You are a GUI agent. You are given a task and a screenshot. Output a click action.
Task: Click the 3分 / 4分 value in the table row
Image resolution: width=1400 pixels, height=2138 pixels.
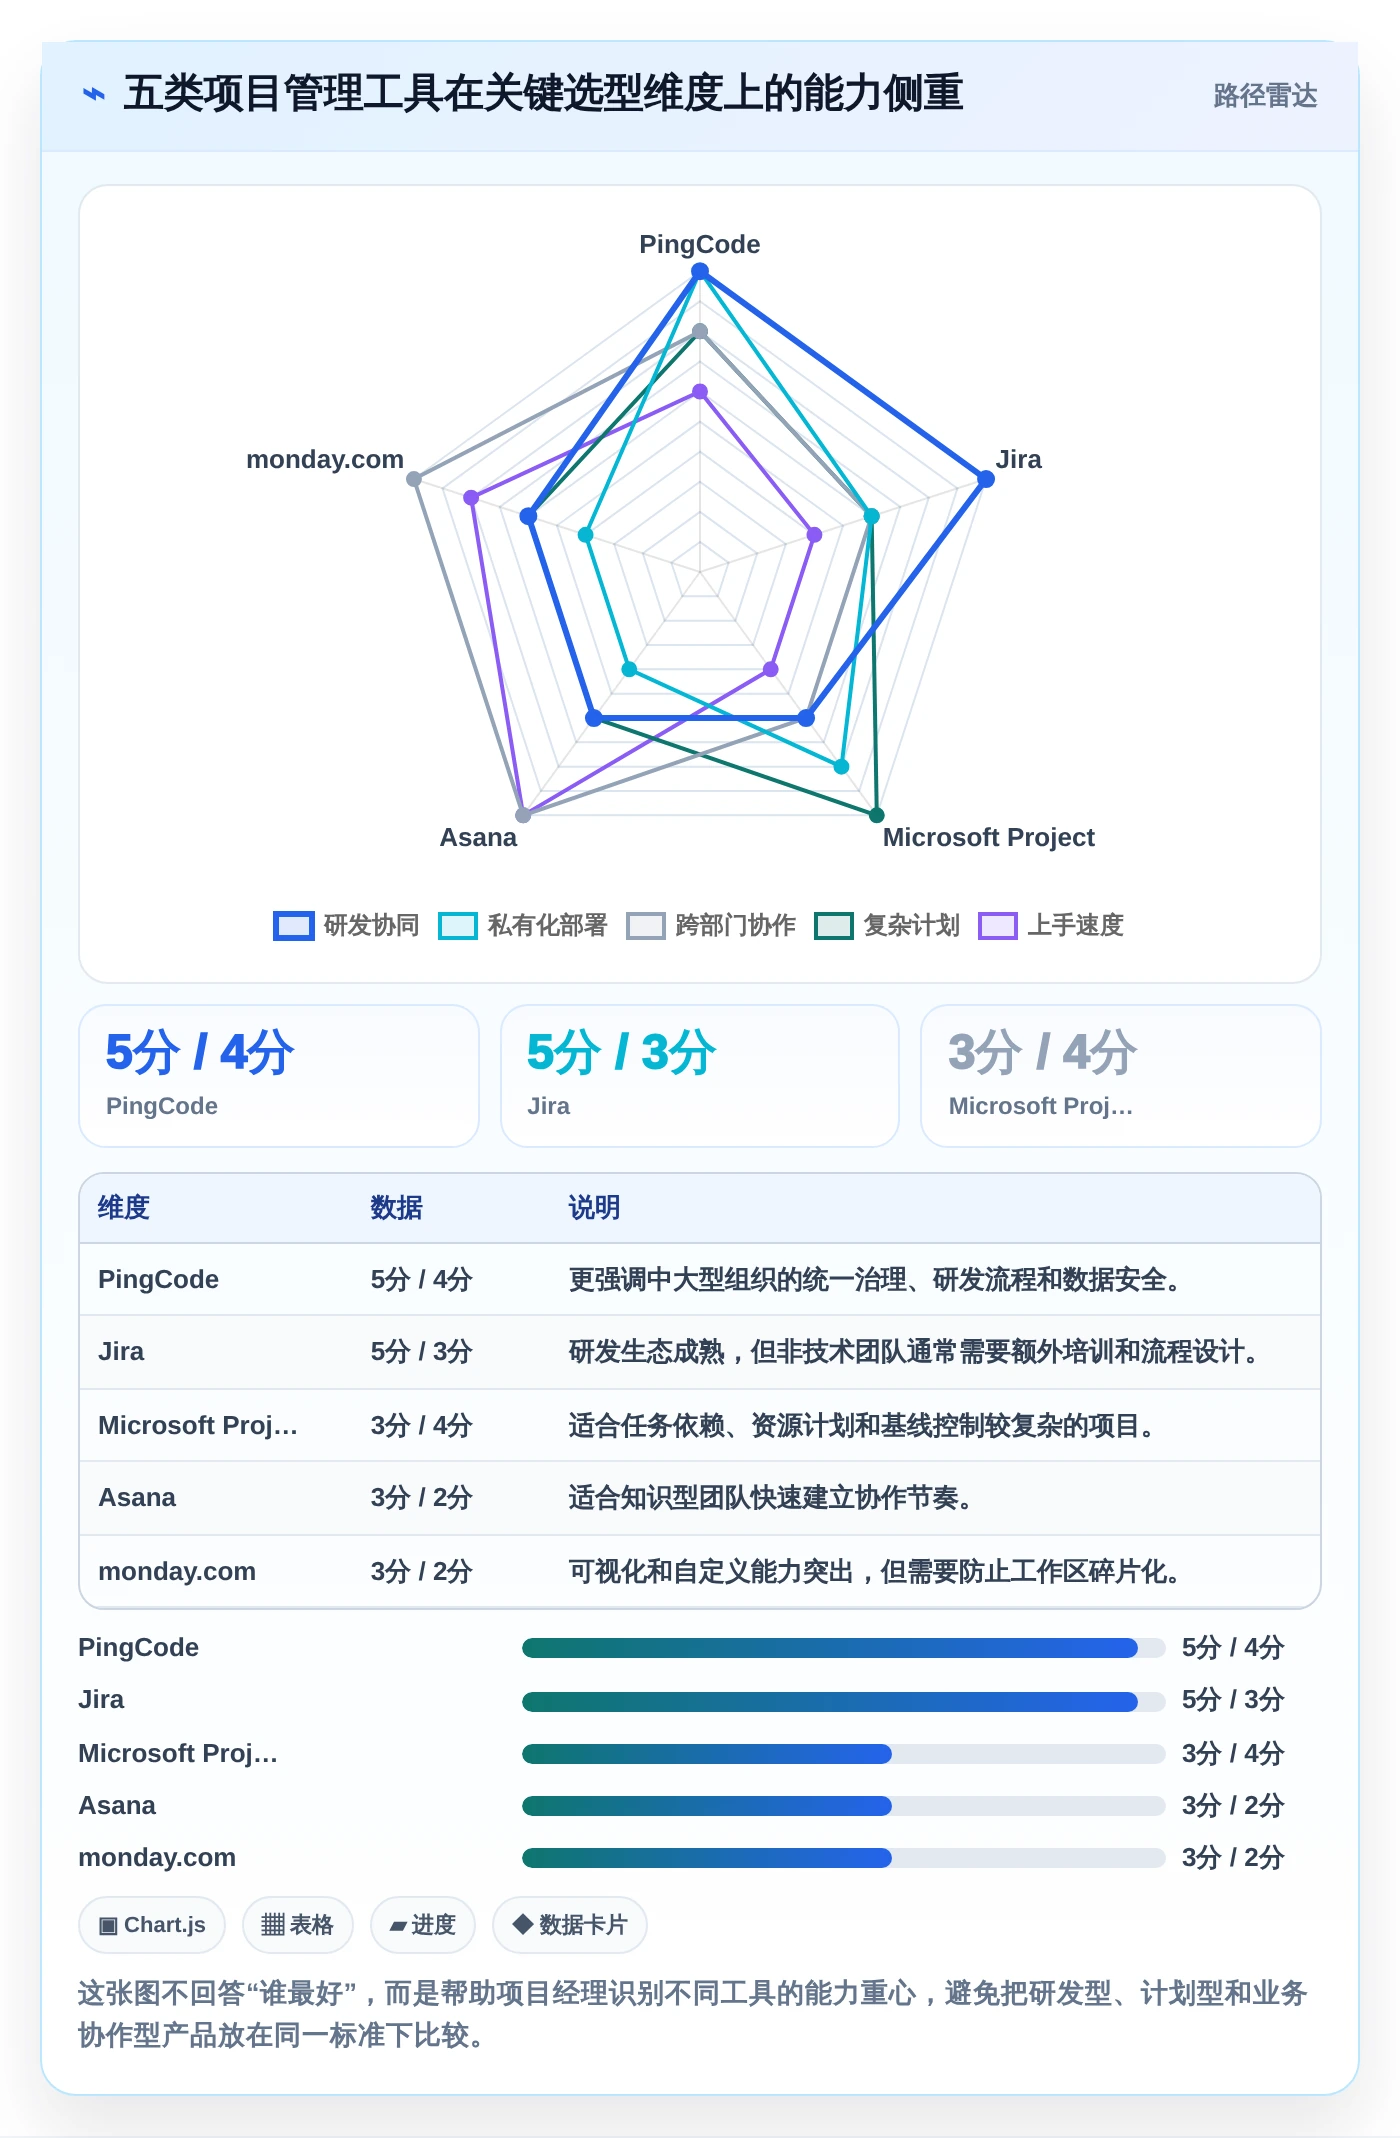(421, 1425)
